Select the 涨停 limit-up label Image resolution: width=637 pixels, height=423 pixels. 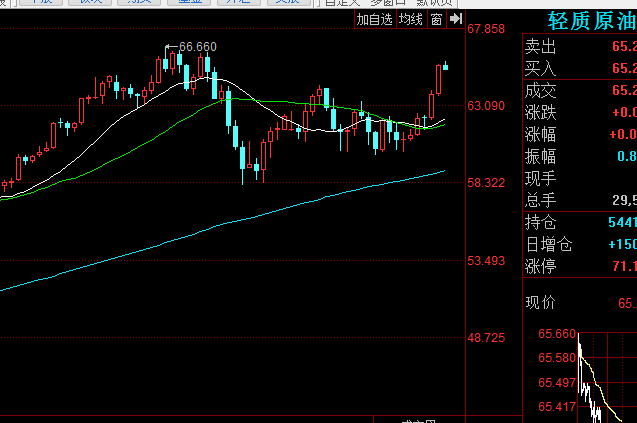tap(540, 267)
